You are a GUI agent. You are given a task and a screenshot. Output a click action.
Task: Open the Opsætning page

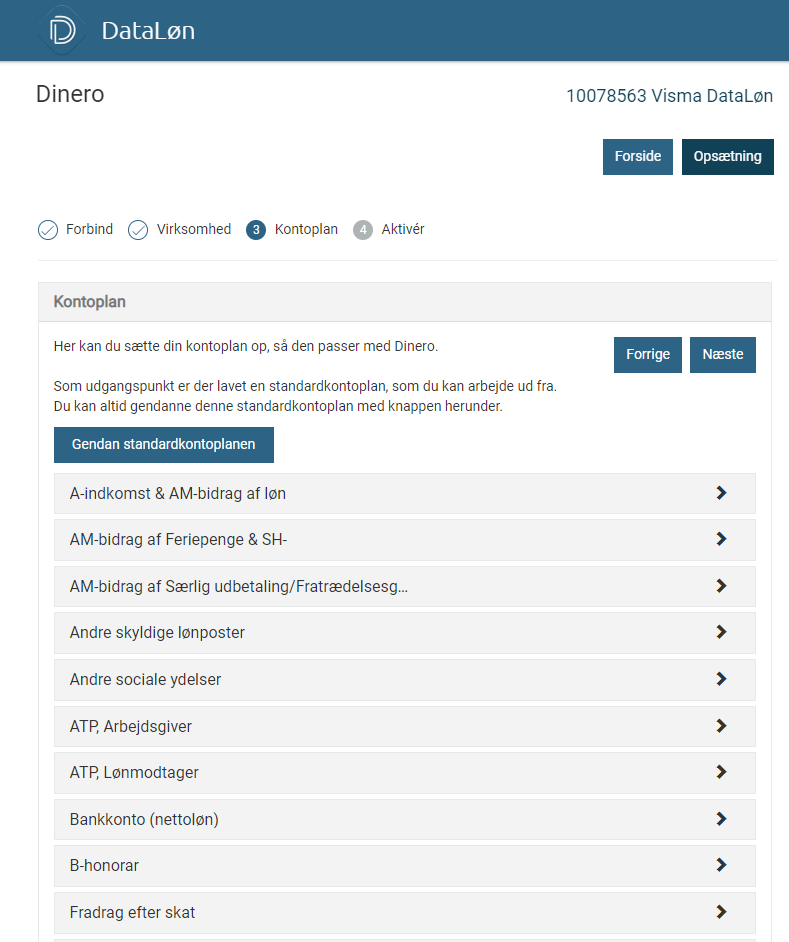[x=728, y=157]
